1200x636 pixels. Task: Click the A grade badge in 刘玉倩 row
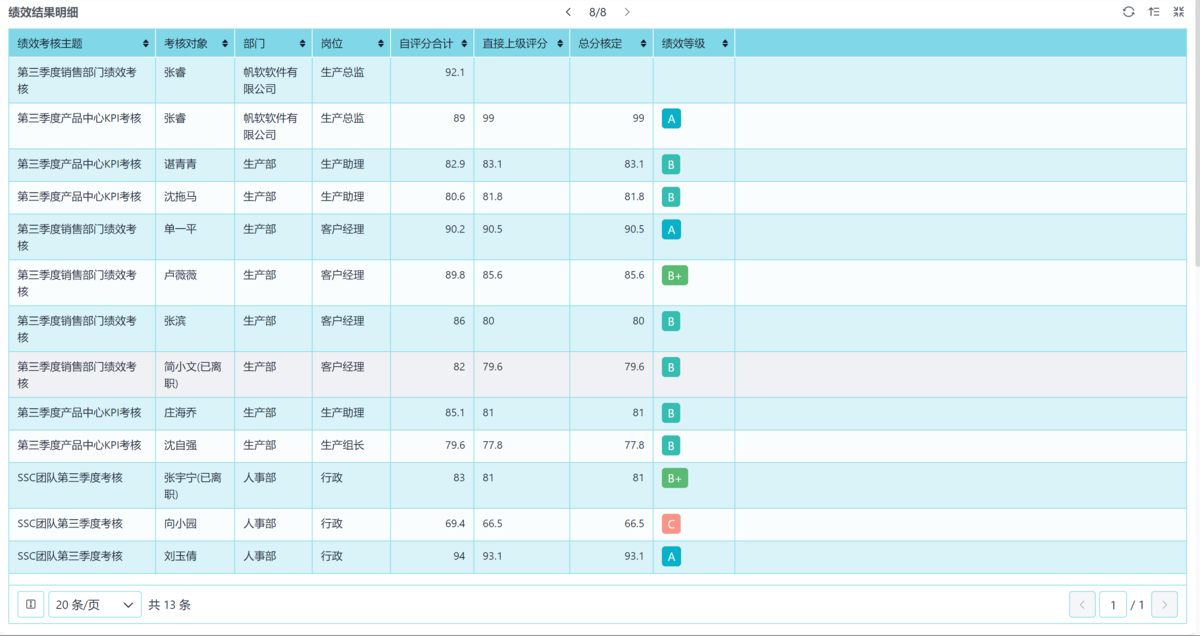point(671,556)
